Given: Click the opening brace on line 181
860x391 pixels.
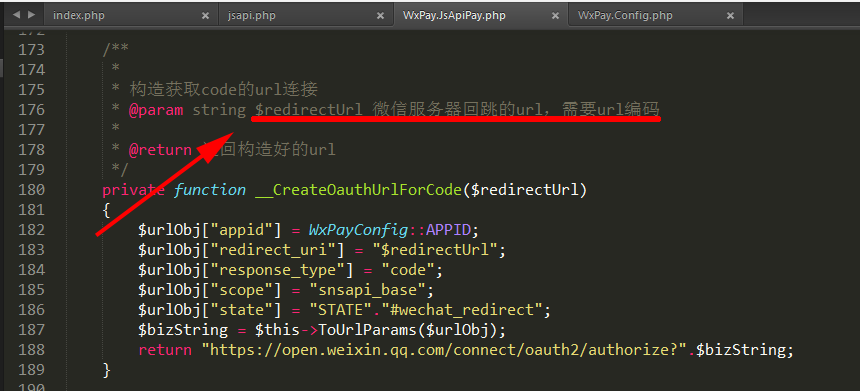Looking at the screenshot, I should pyautogui.click(x=106, y=211).
